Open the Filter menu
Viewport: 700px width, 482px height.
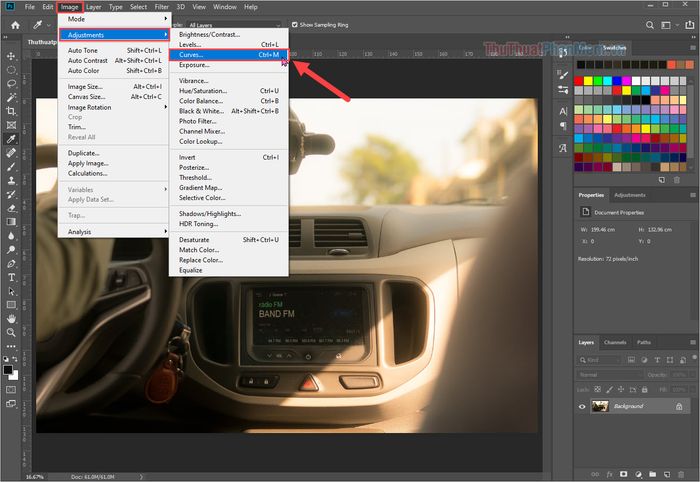(x=162, y=7)
